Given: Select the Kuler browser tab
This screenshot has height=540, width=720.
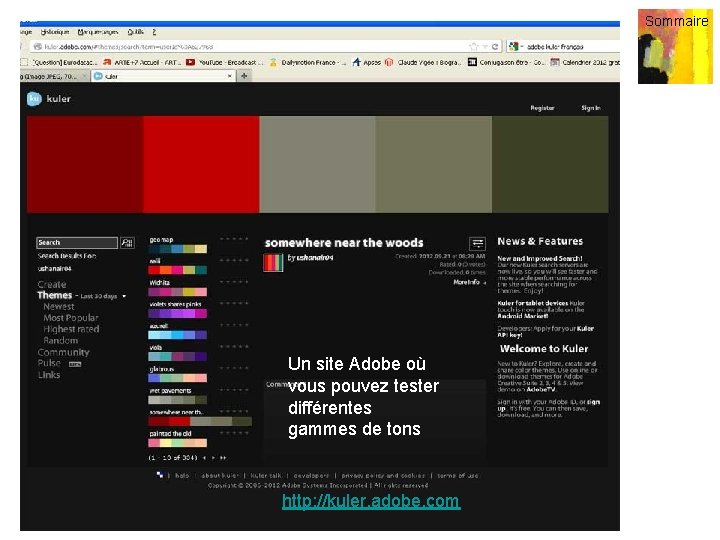Looking at the screenshot, I should [x=163, y=76].
